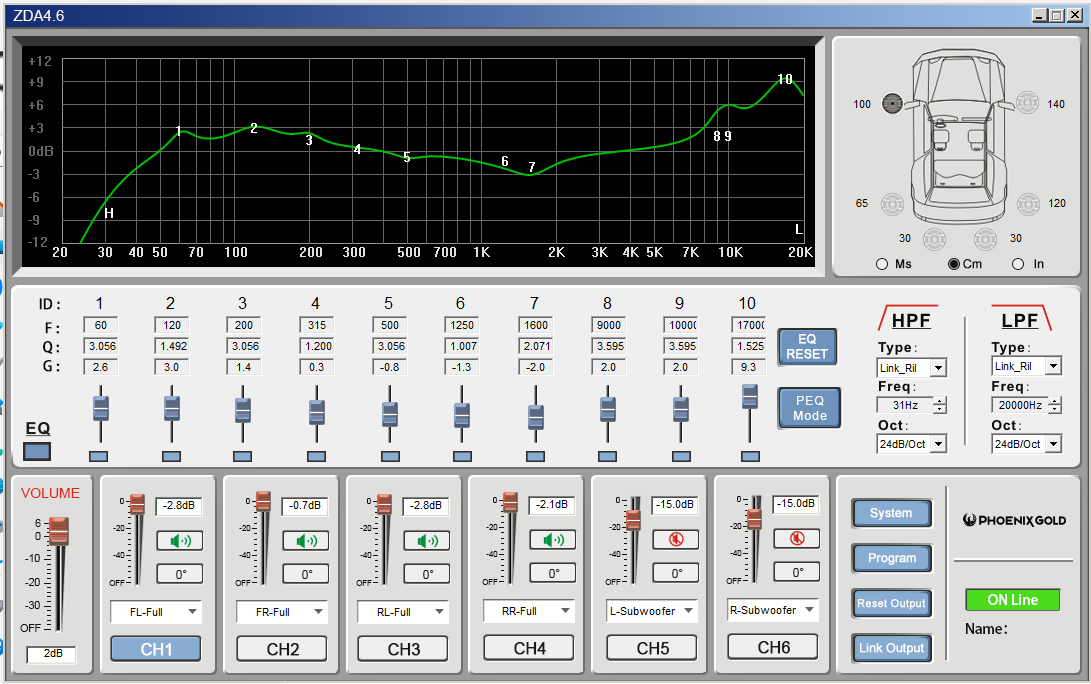Select channel CH3

404,649
